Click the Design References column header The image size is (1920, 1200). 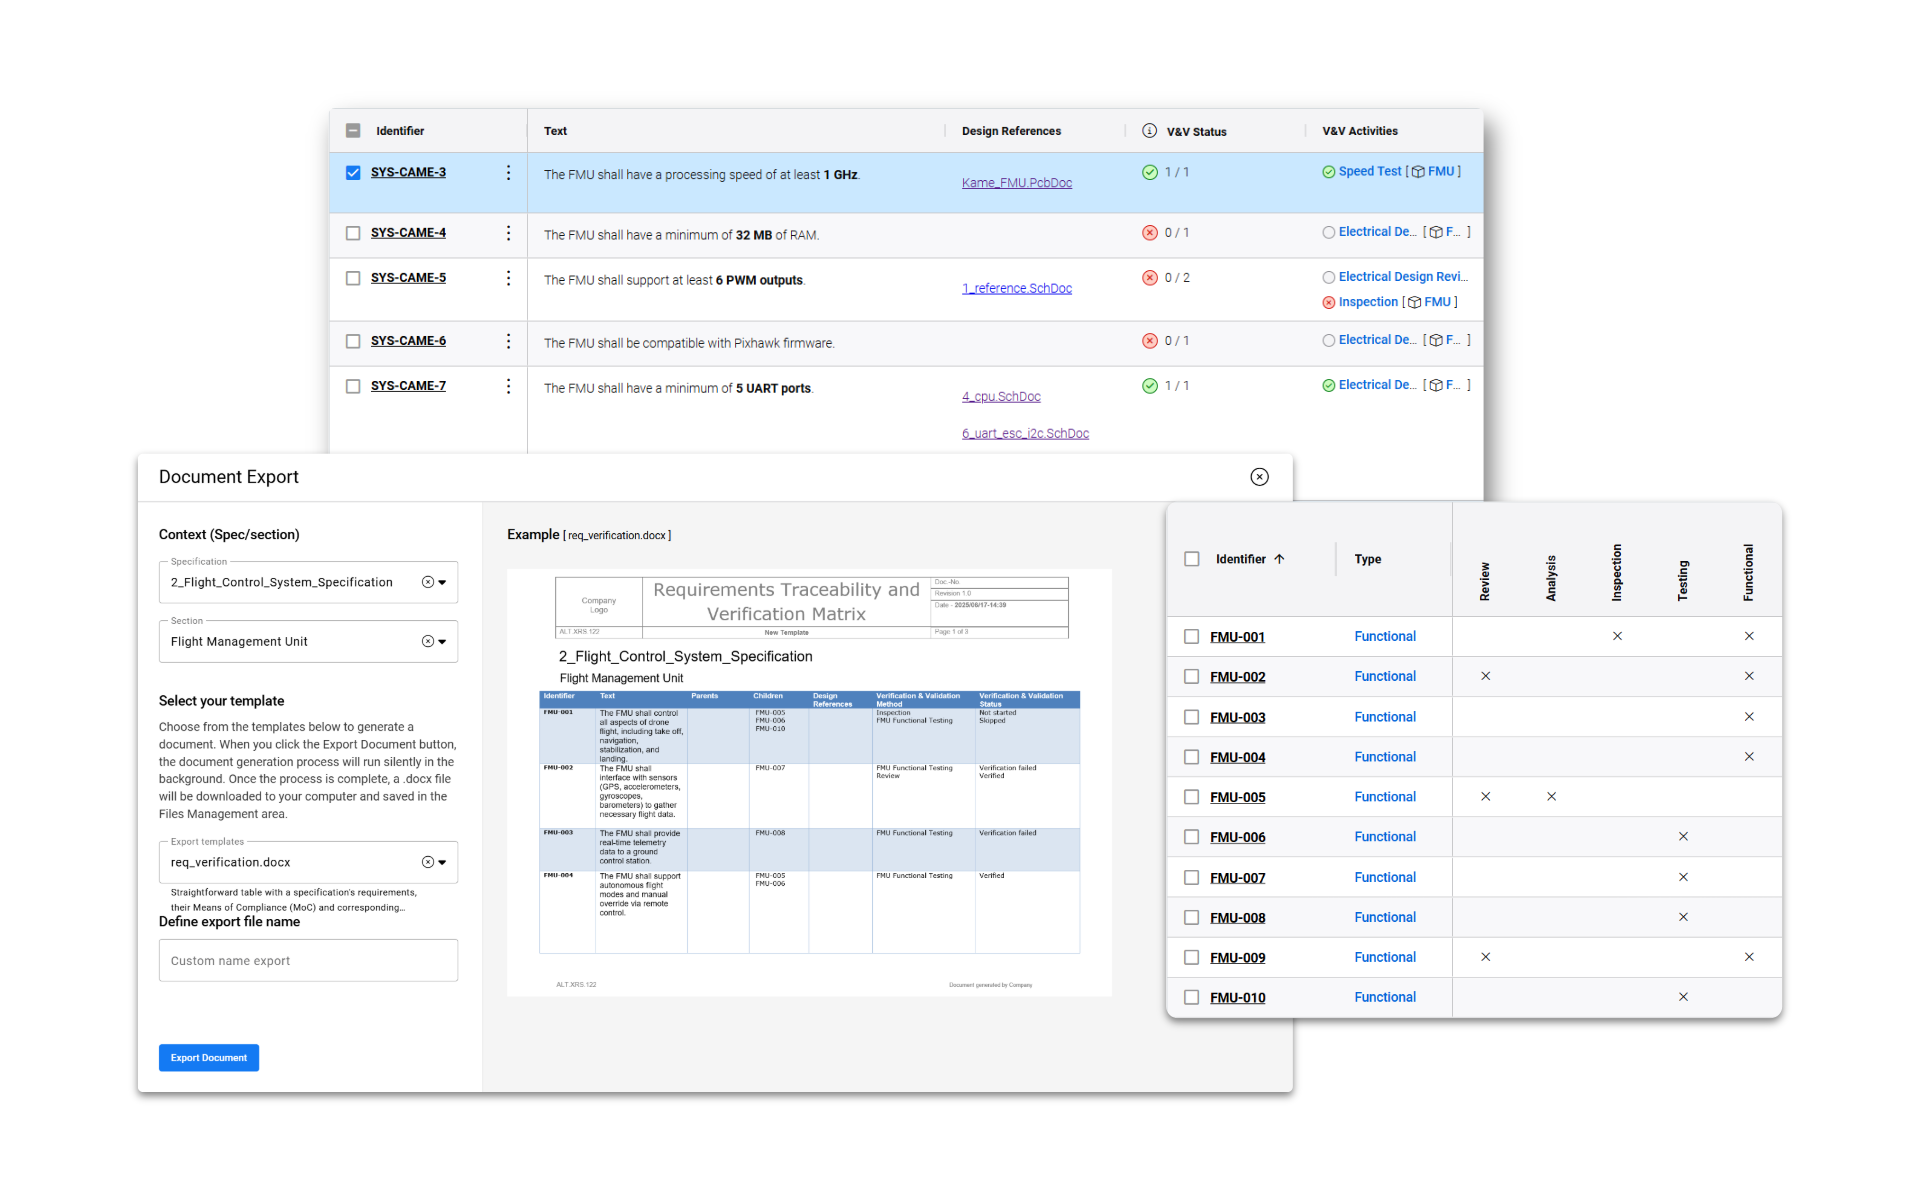(x=1010, y=131)
